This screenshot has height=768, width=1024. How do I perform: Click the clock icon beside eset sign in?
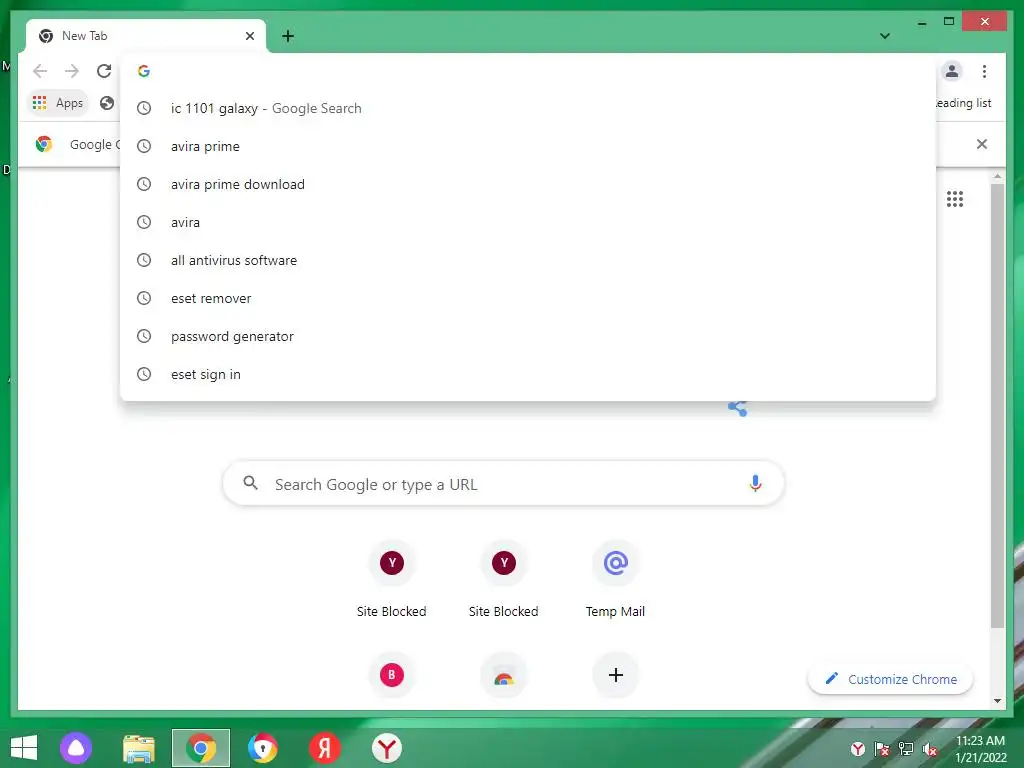click(x=144, y=374)
